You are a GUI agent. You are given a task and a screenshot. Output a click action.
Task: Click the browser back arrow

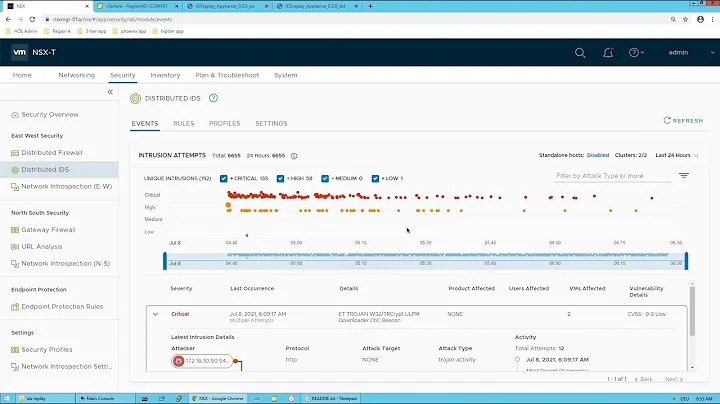click(x=8, y=19)
